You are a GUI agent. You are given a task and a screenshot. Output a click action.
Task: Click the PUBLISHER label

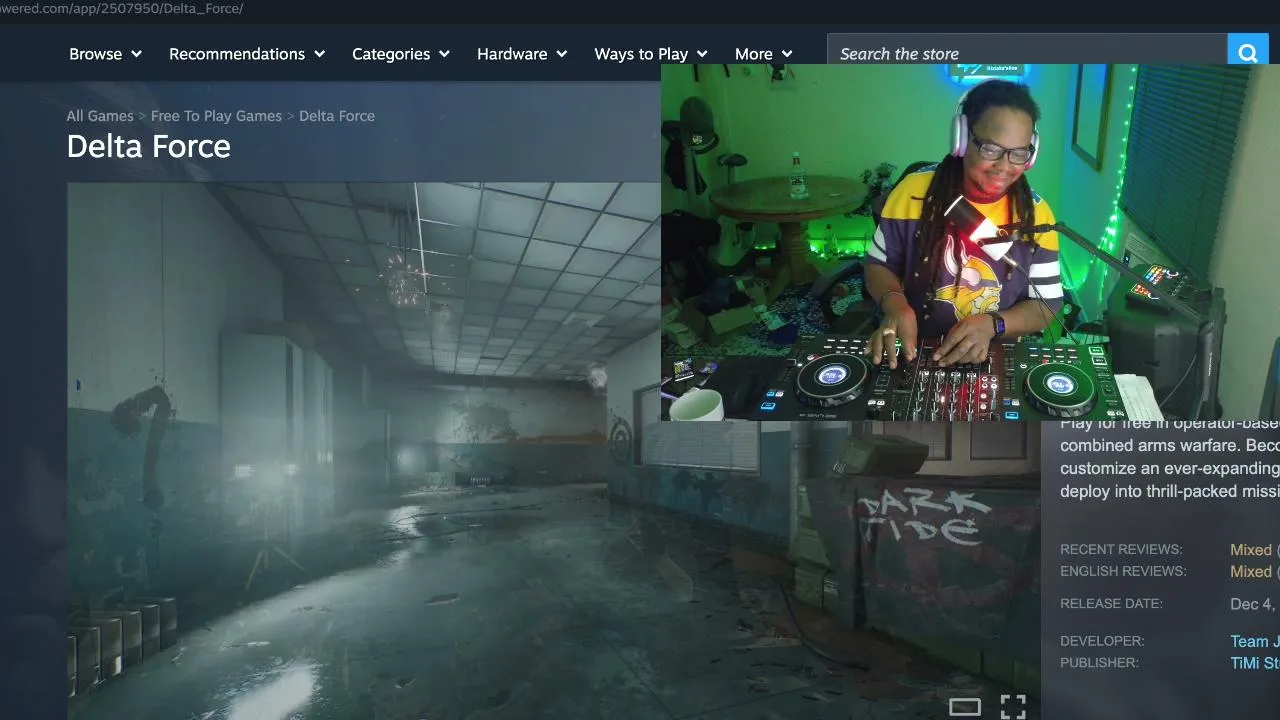pos(1099,663)
